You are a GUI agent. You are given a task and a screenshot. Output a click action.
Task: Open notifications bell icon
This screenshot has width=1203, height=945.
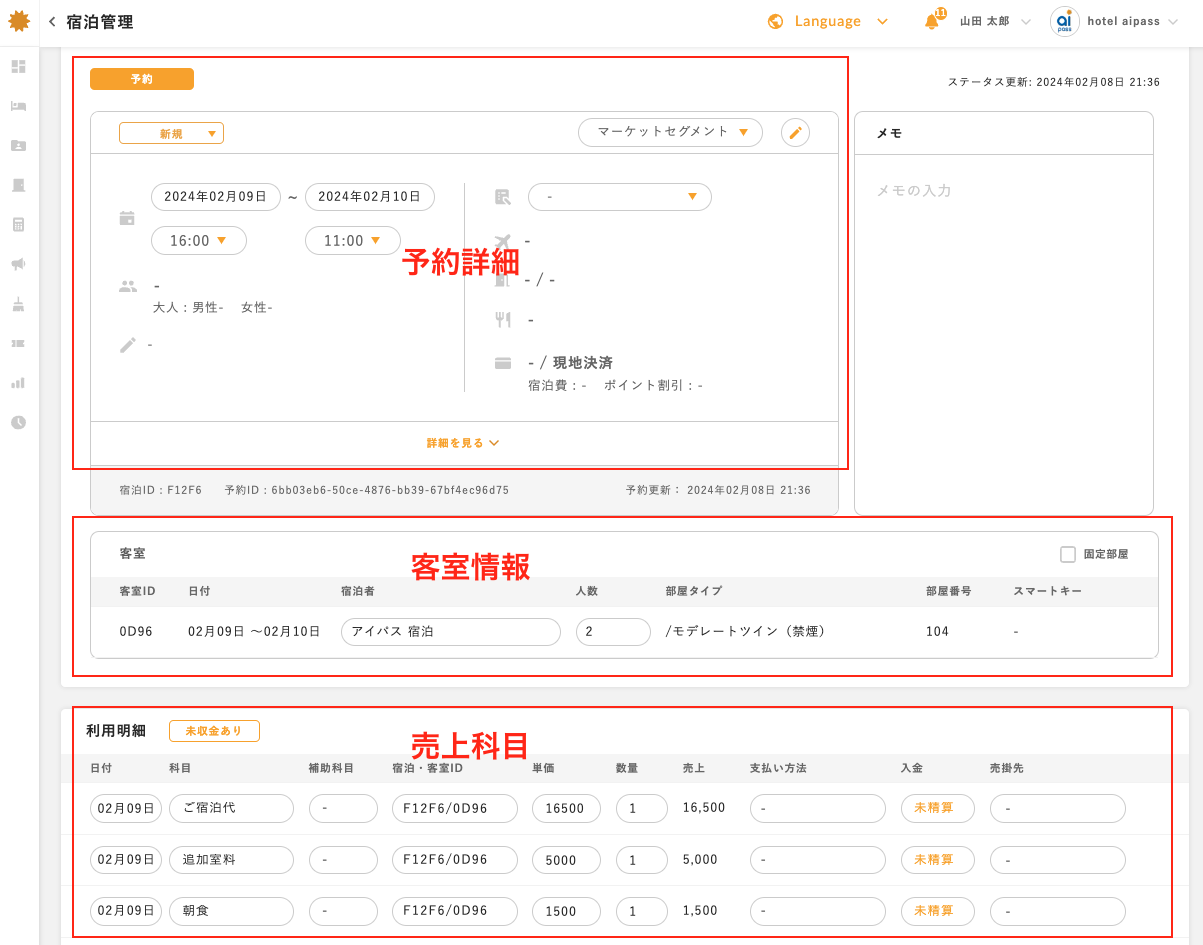(932, 21)
